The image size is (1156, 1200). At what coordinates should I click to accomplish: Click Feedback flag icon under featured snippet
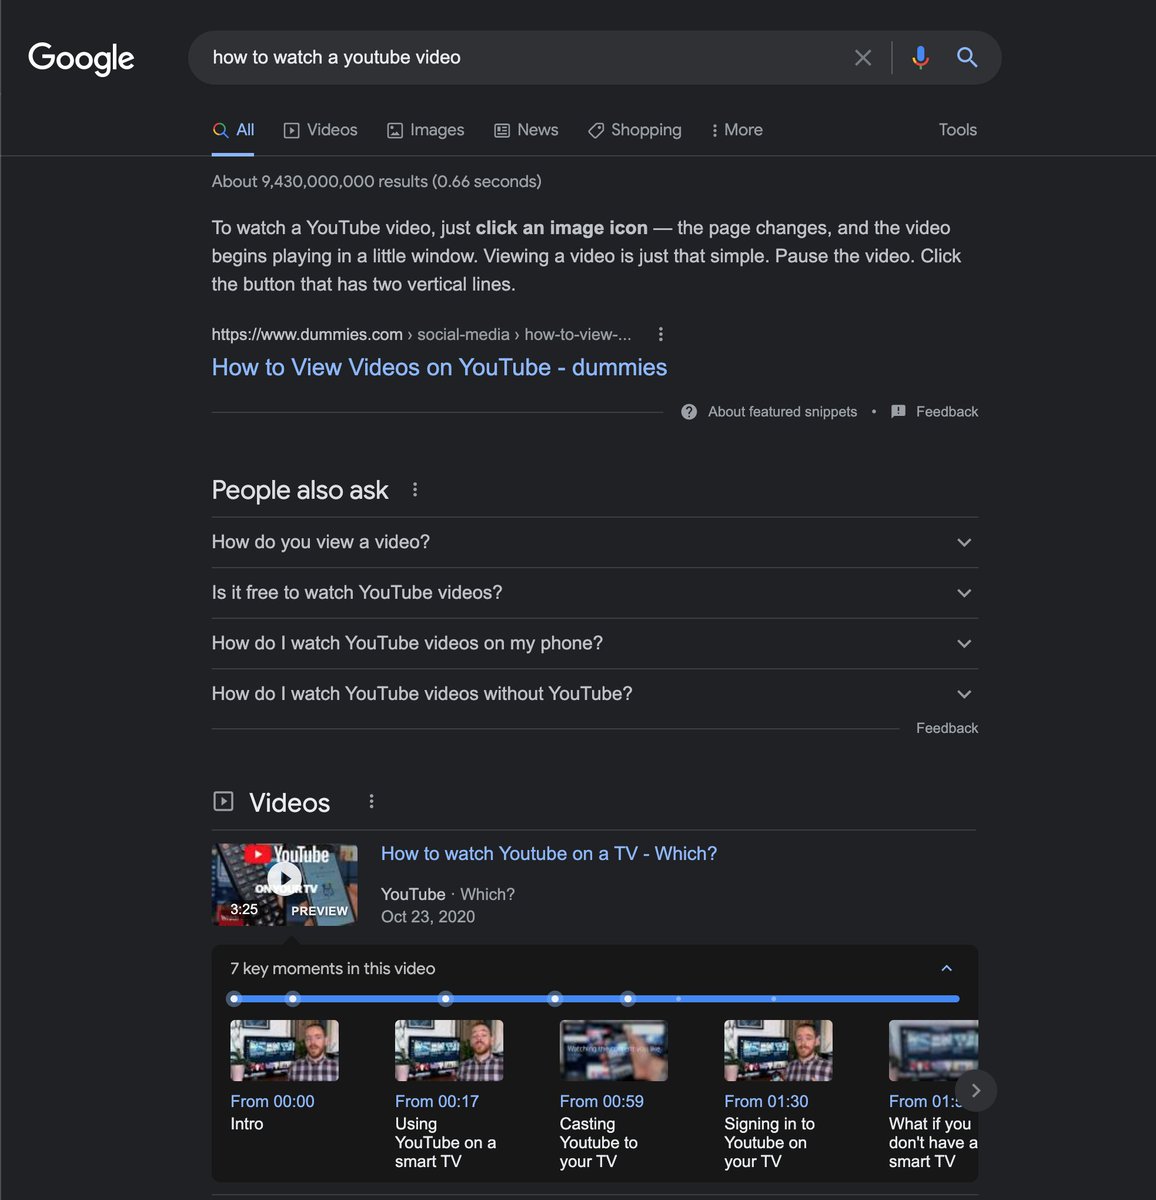(898, 412)
